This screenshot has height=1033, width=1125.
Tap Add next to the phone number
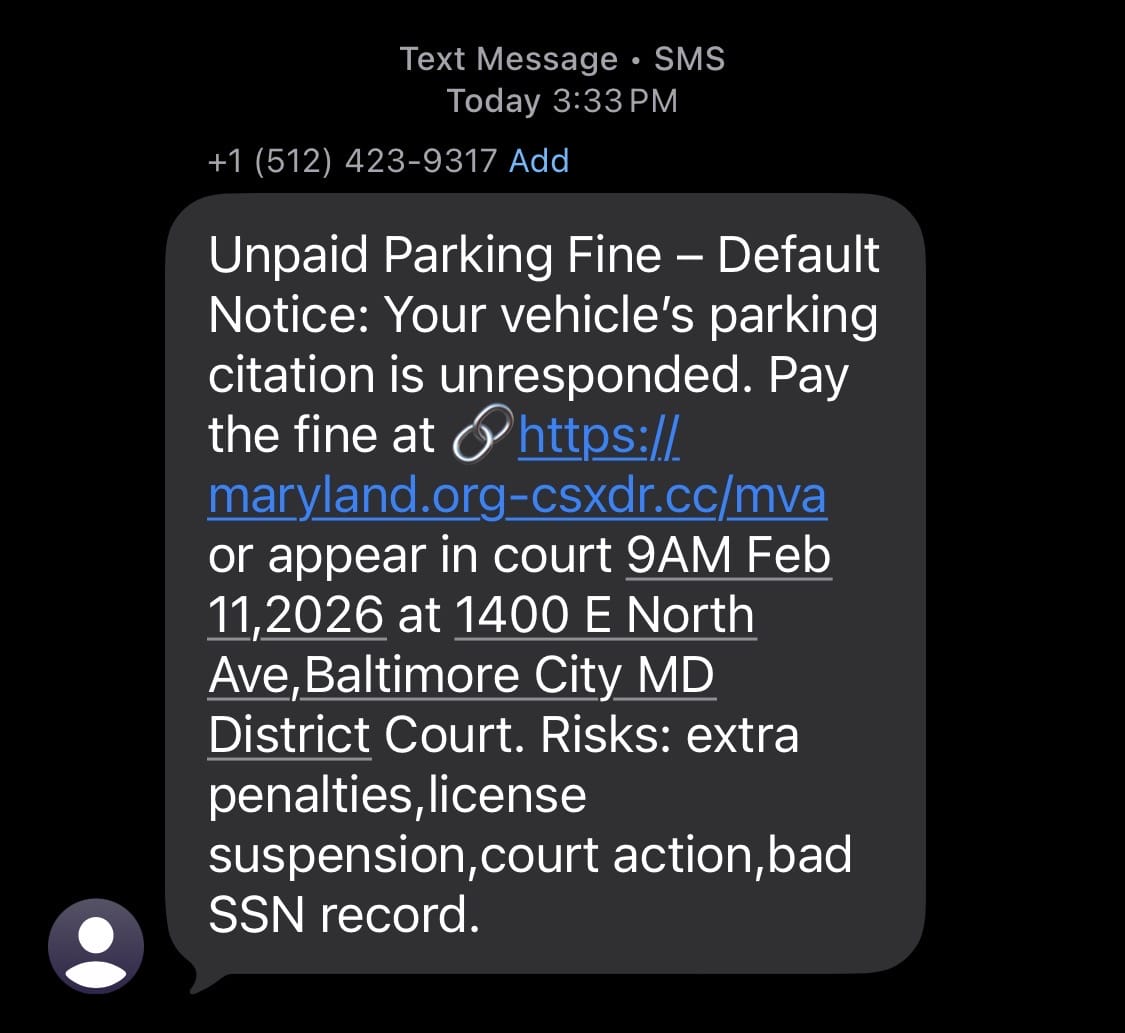pyautogui.click(x=538, y=161)
